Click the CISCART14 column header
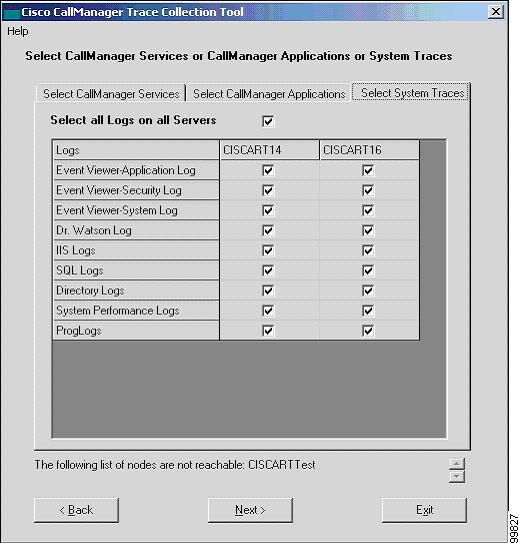Image resolution: width=520 pixels, height=543 pixels. (x=269, y=150)
